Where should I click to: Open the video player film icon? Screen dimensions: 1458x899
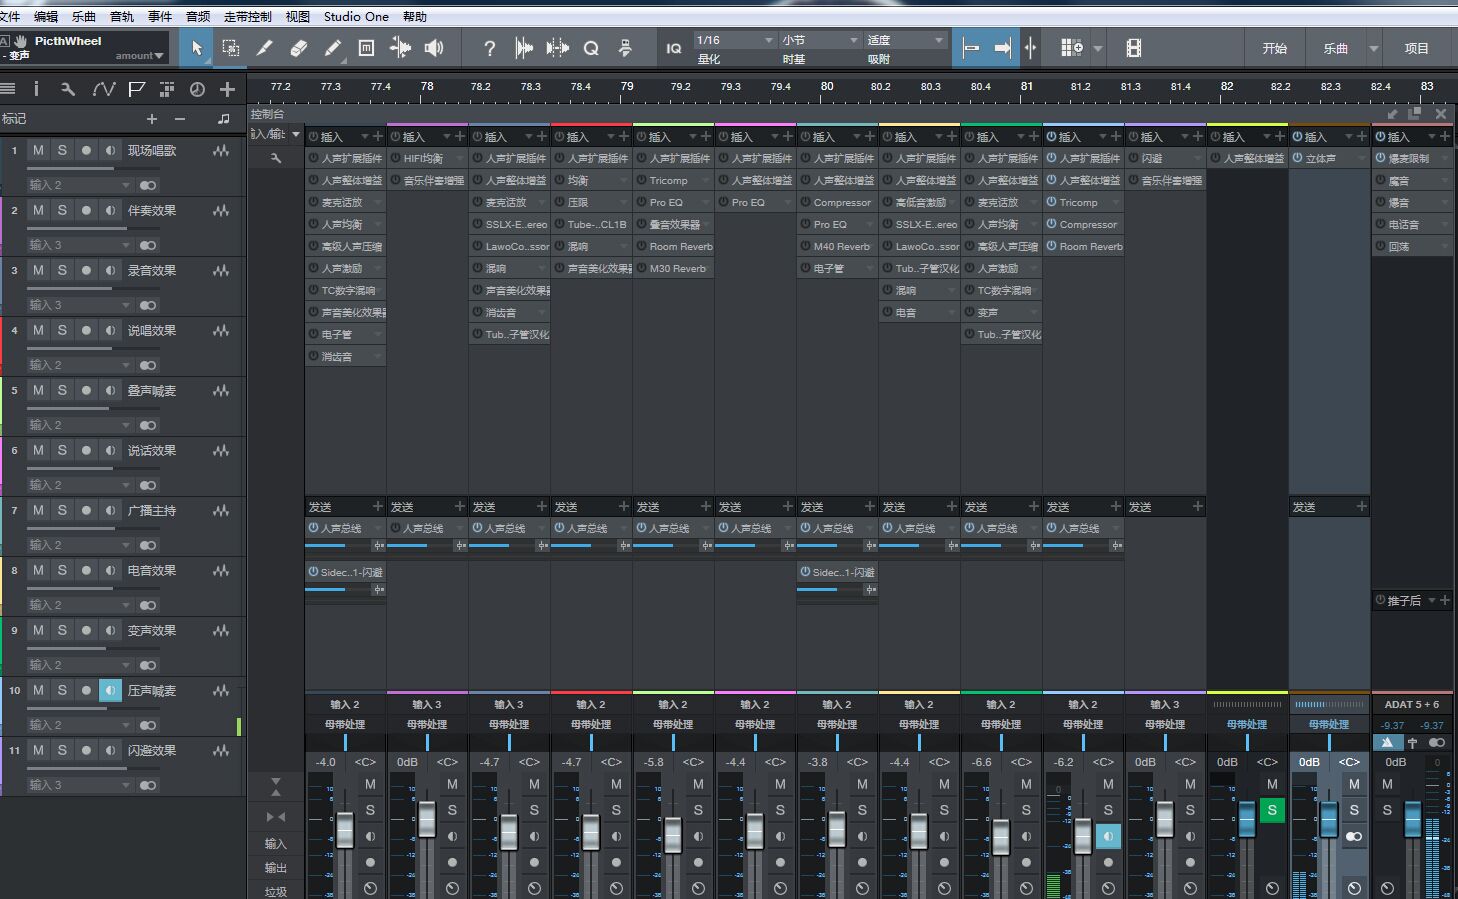click(1133, 48)
